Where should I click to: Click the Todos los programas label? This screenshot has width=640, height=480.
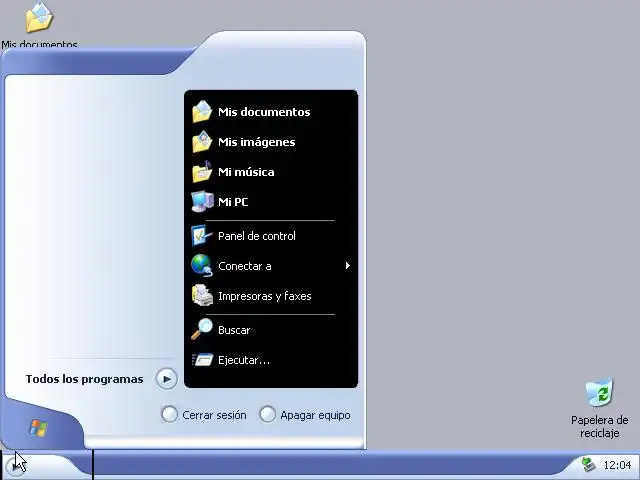coord(84,379)
